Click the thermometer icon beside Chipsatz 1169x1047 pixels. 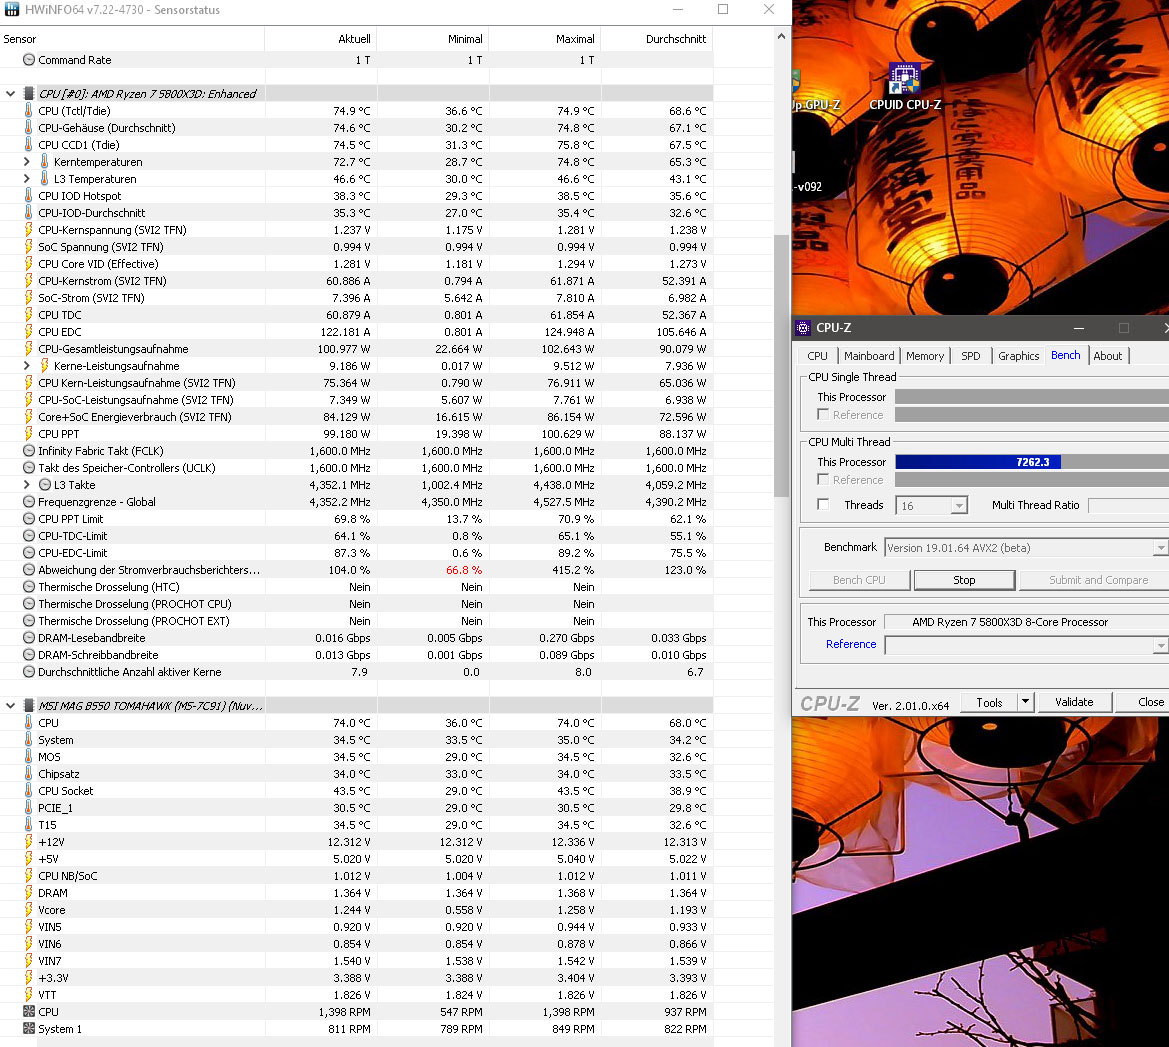click(x=28, y=774)
